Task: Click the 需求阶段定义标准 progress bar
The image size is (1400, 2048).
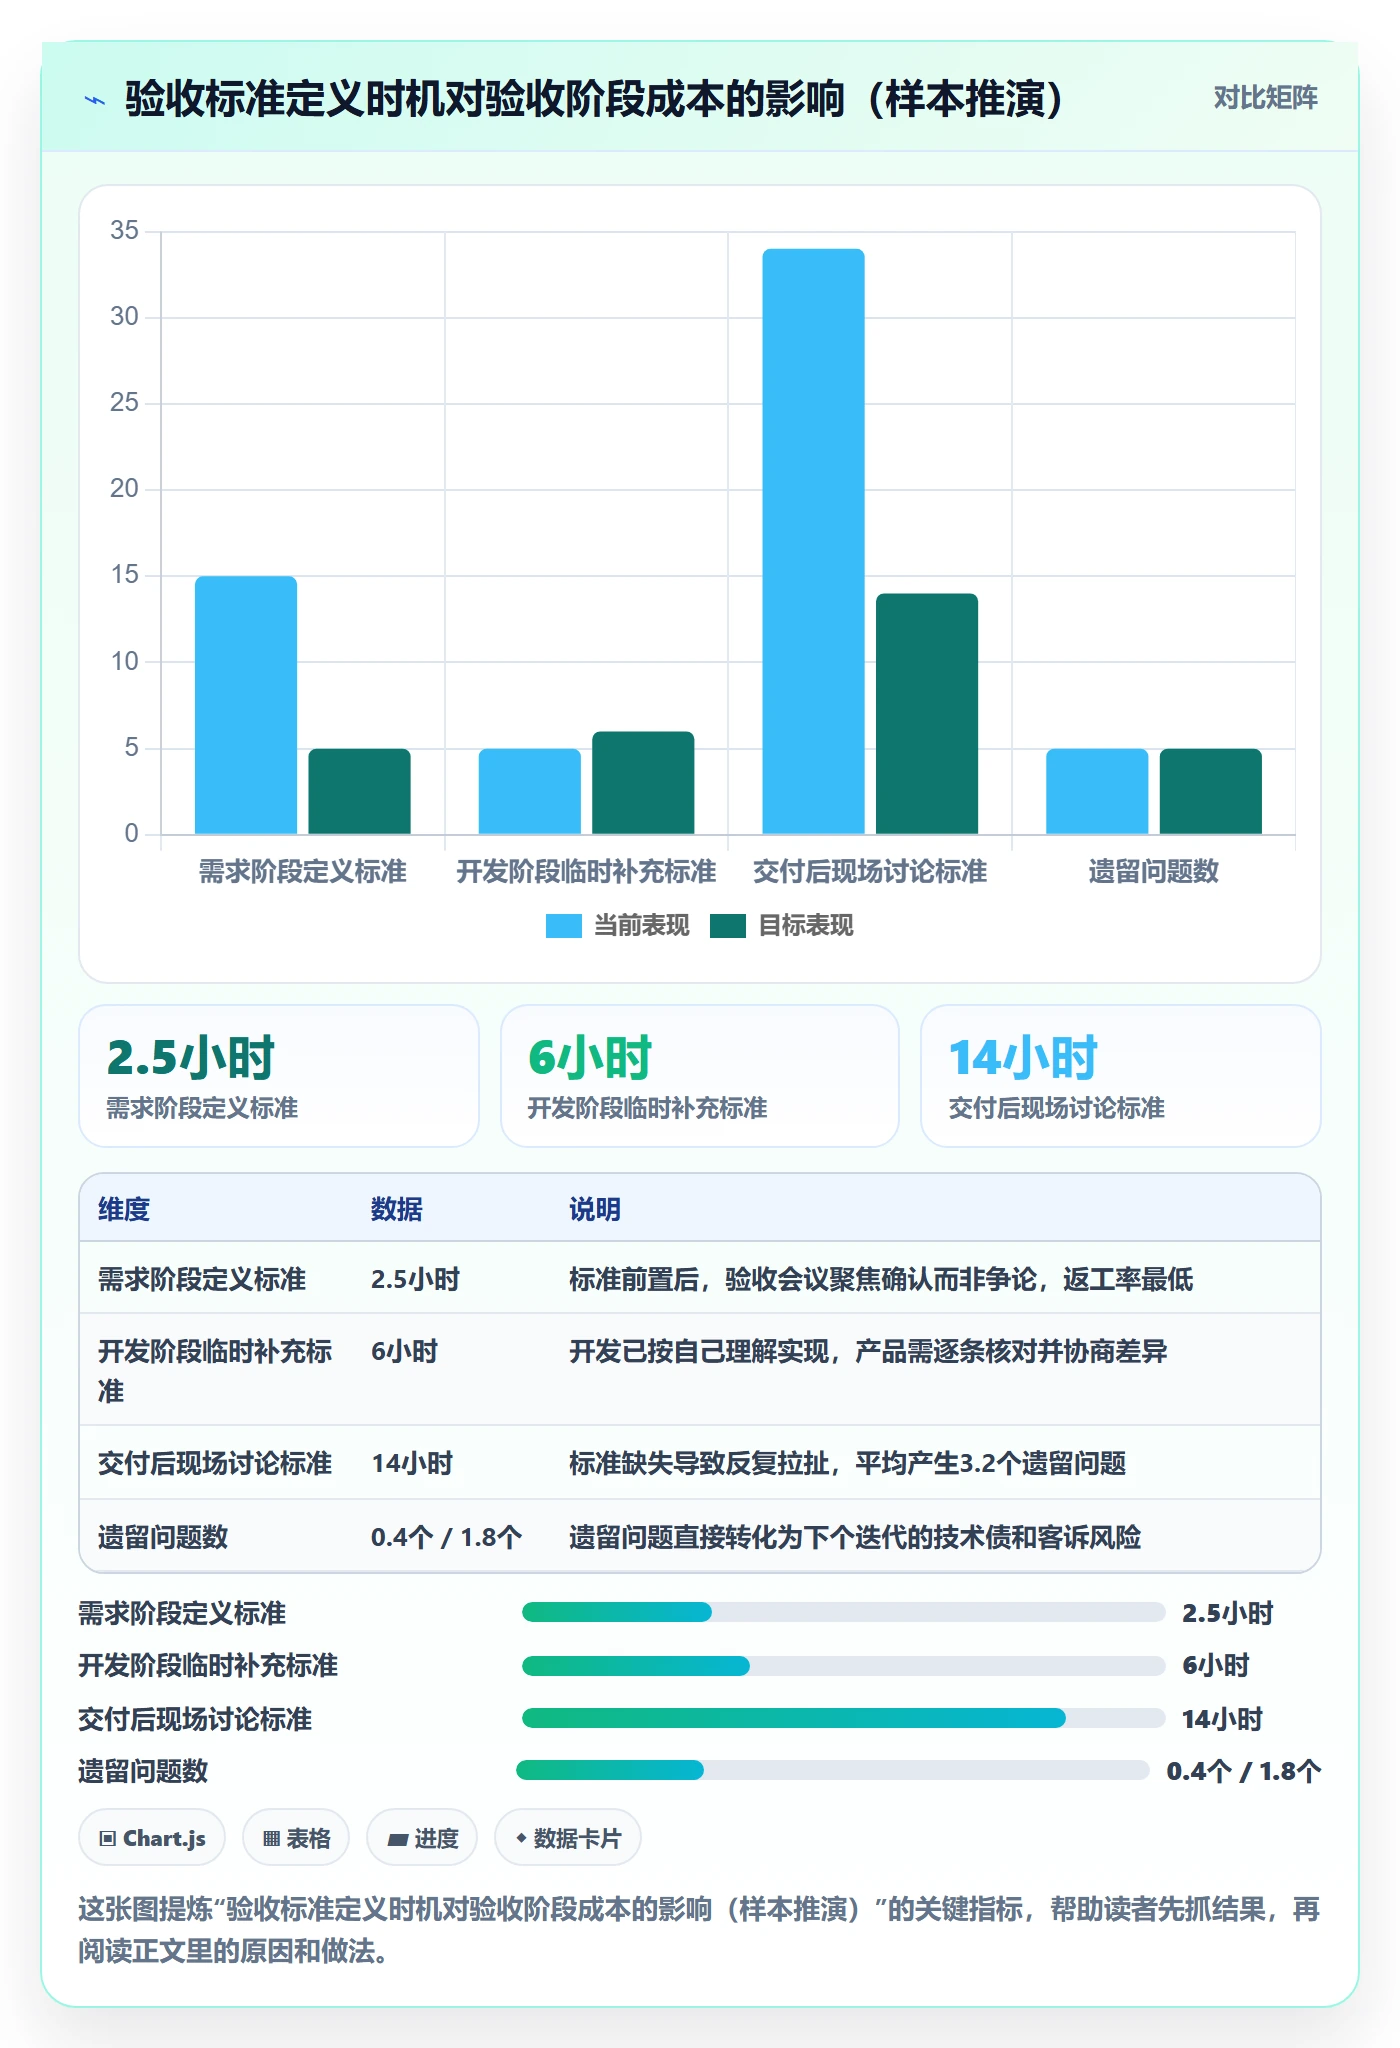Action: click(843, 1612)
